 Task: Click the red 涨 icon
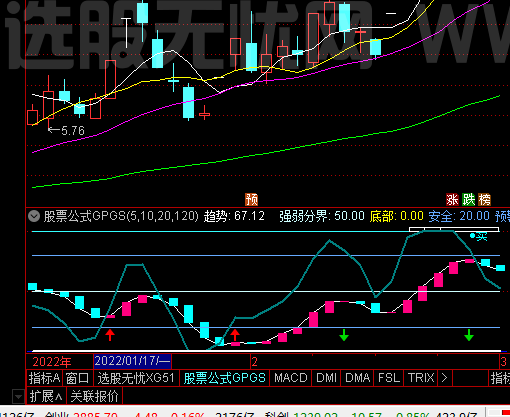[453, 200]
